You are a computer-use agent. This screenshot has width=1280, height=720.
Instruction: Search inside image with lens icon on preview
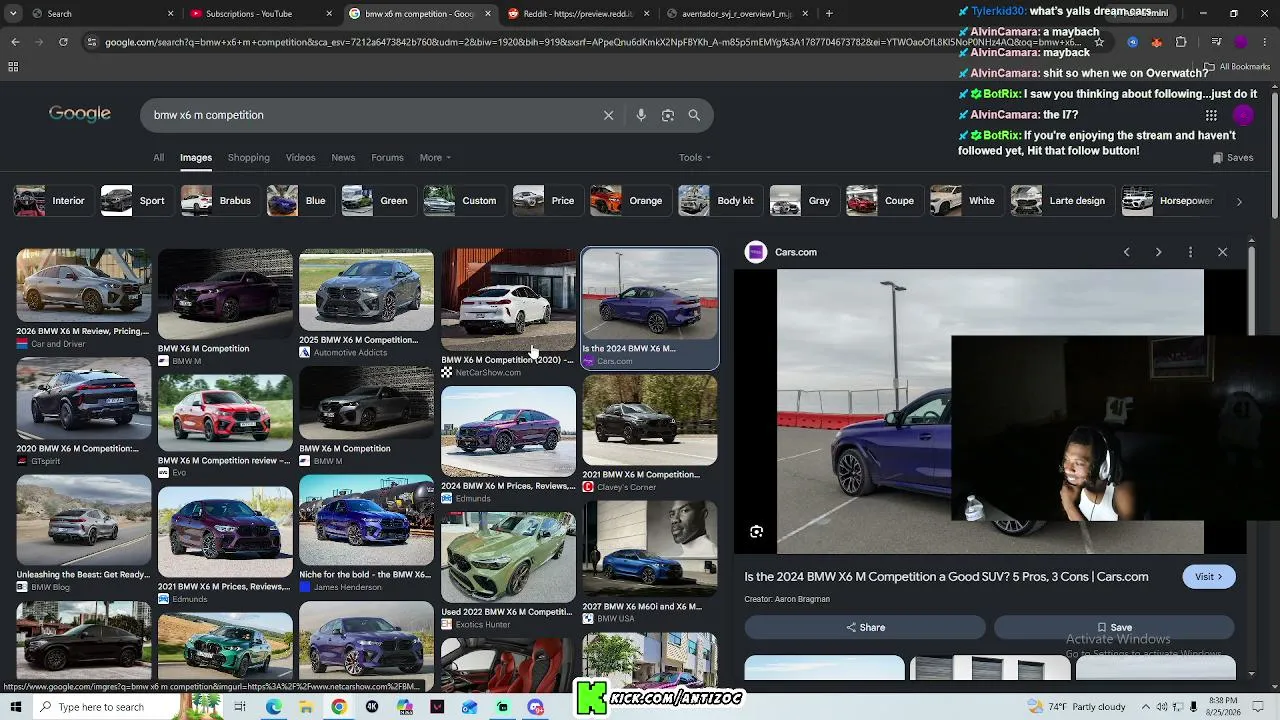[757, 532]
